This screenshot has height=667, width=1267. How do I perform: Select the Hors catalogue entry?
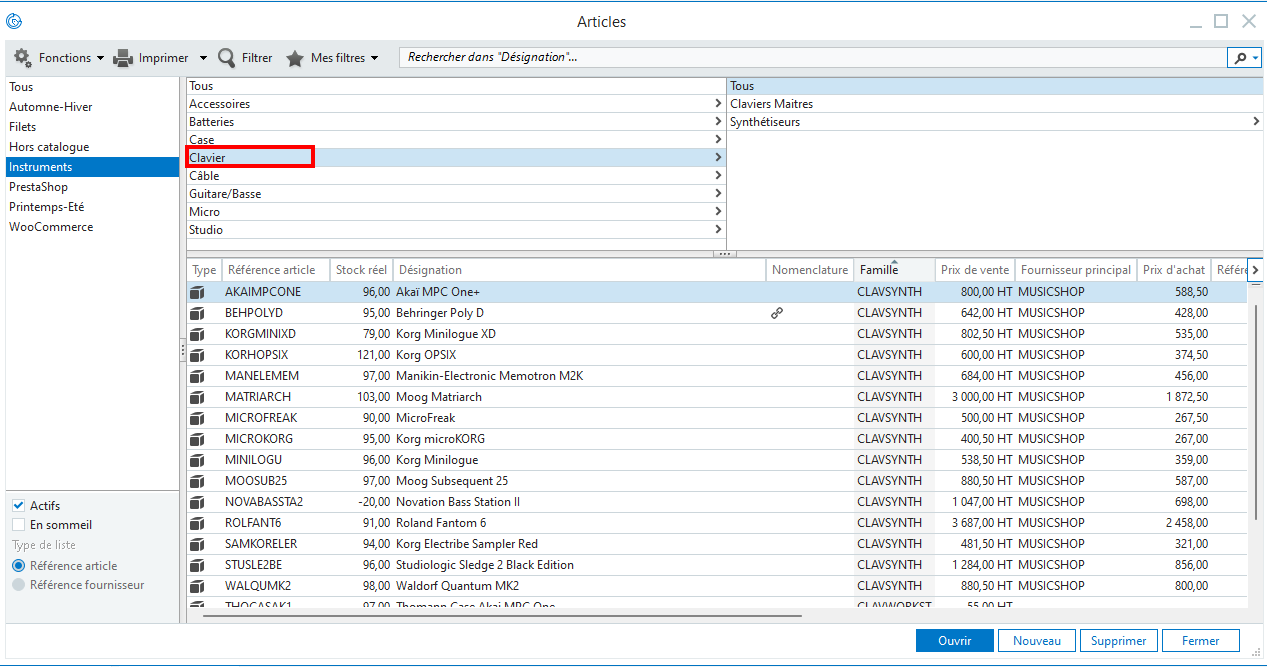(92, 147)
